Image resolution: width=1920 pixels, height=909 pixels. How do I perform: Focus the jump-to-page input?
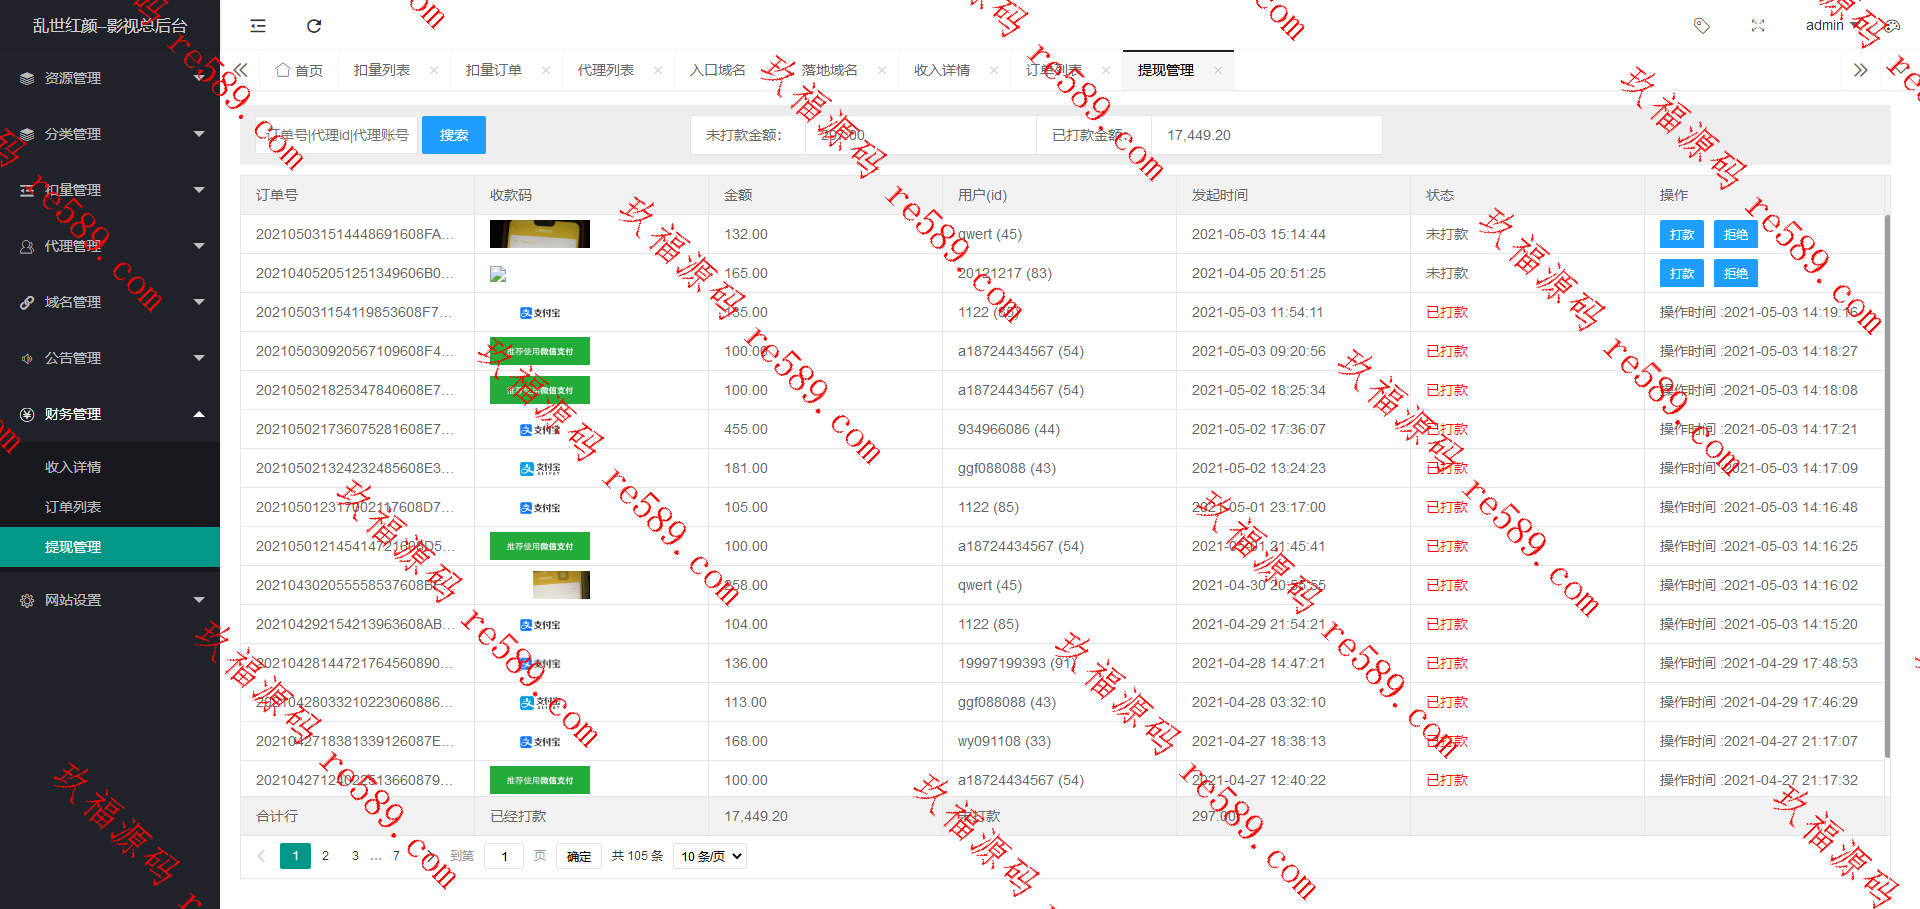[504, 856]
